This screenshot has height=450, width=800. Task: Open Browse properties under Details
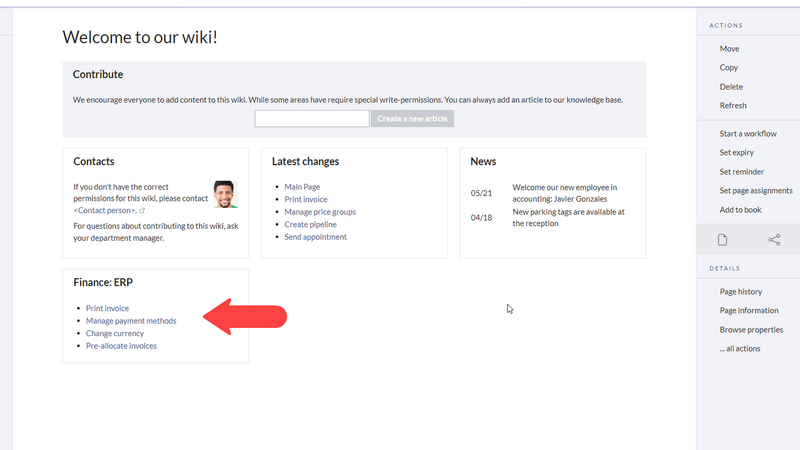751,330
